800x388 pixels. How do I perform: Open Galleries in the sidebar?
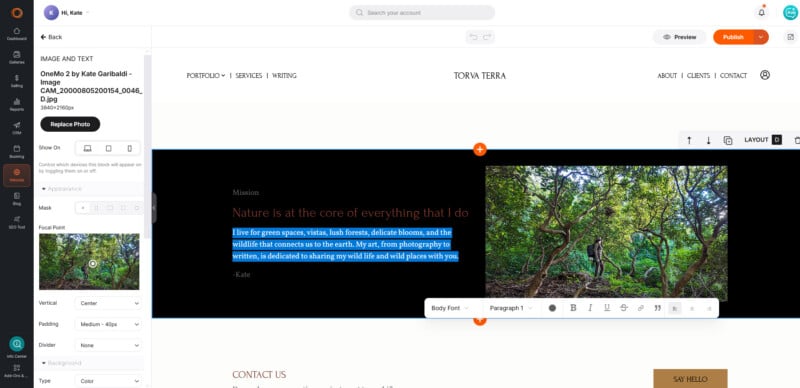pos(17,57)
